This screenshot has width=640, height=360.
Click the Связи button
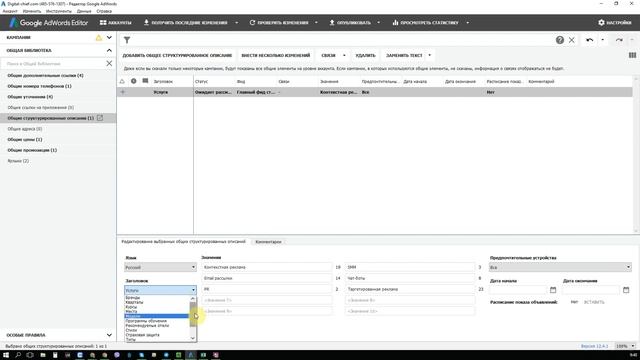pos(328,55)
